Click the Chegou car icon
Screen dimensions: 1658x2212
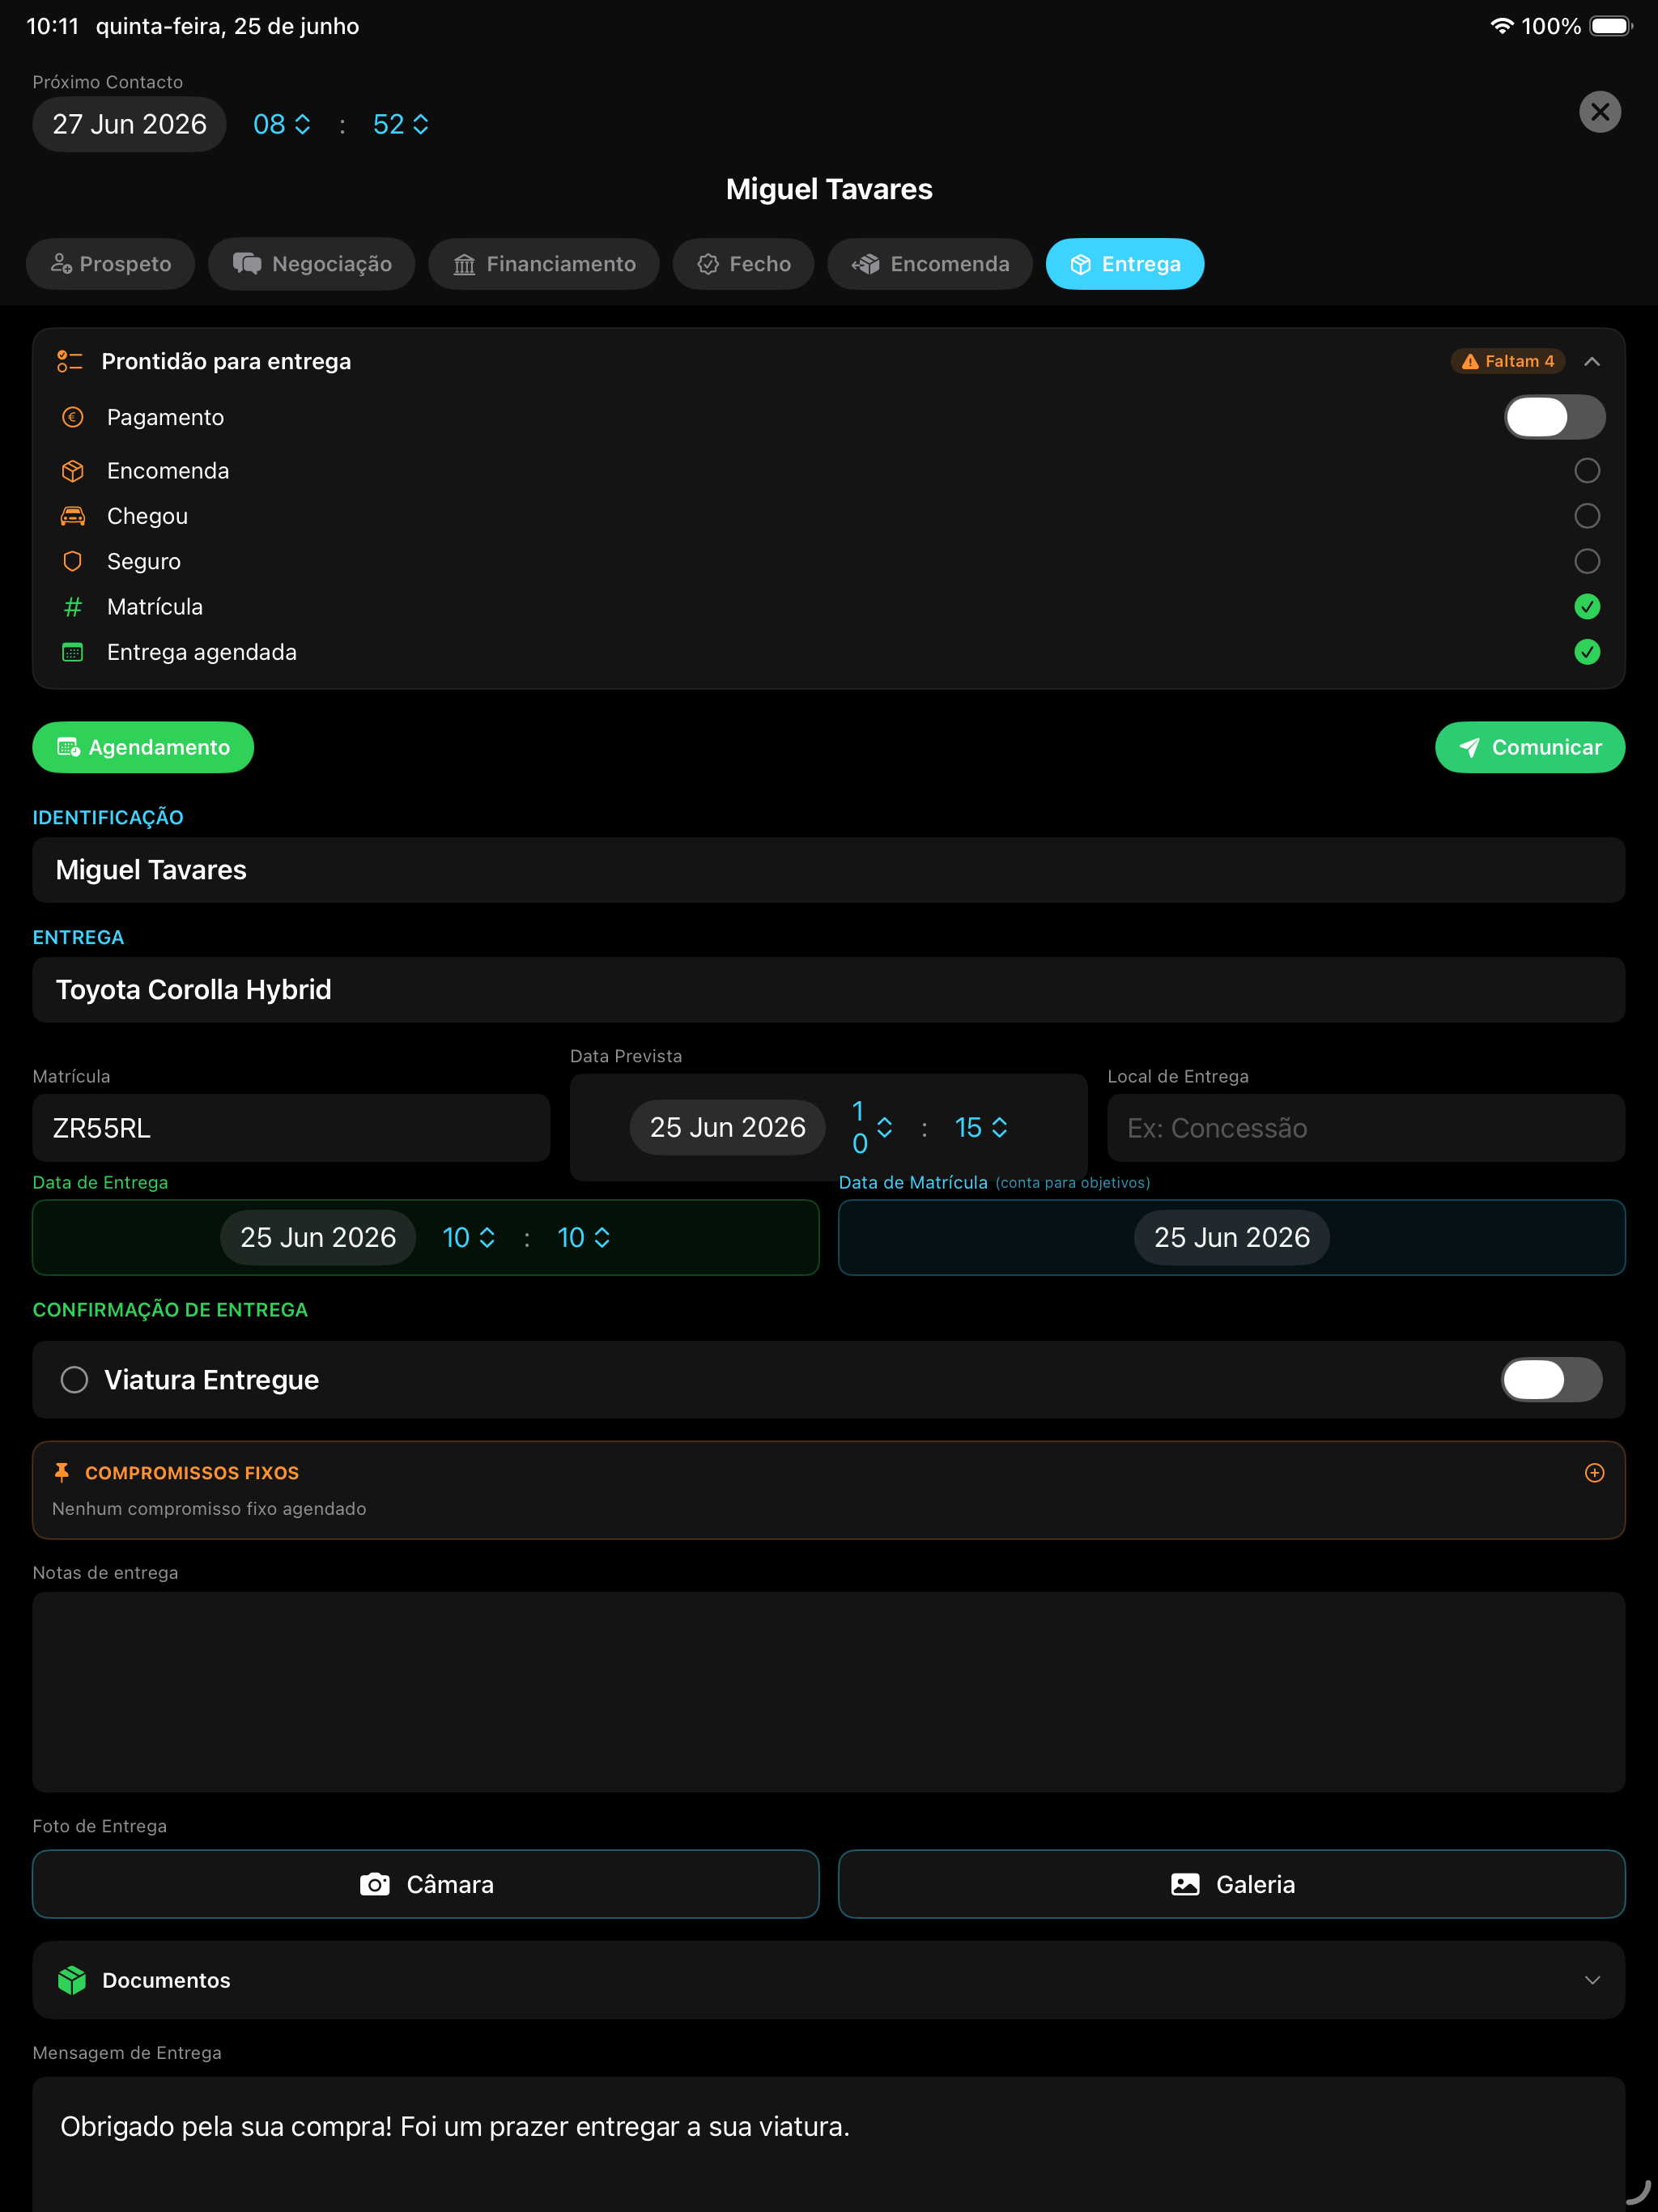tap(73, 516)
